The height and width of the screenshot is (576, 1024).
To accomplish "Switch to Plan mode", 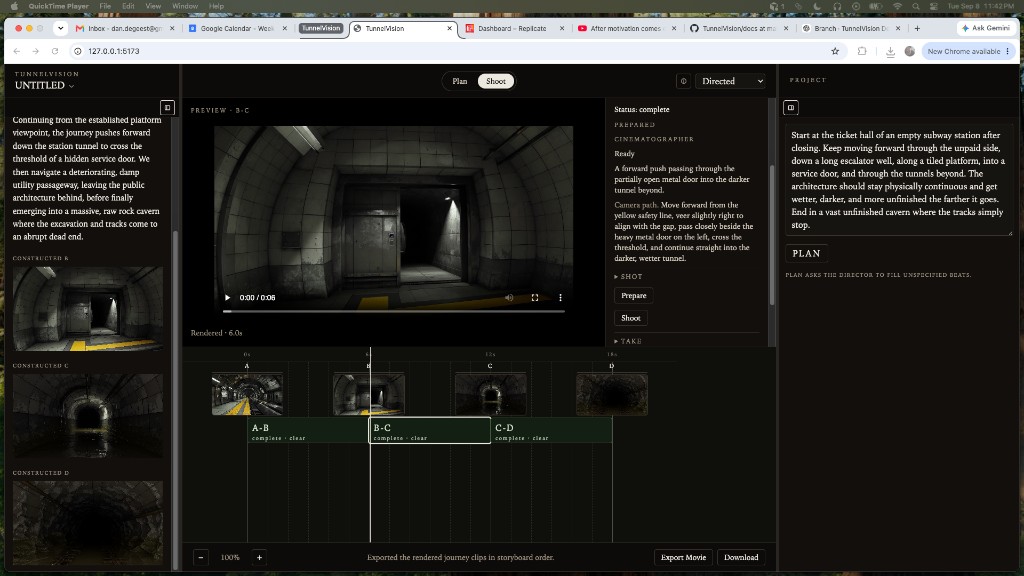I will (x=460, y=81).
